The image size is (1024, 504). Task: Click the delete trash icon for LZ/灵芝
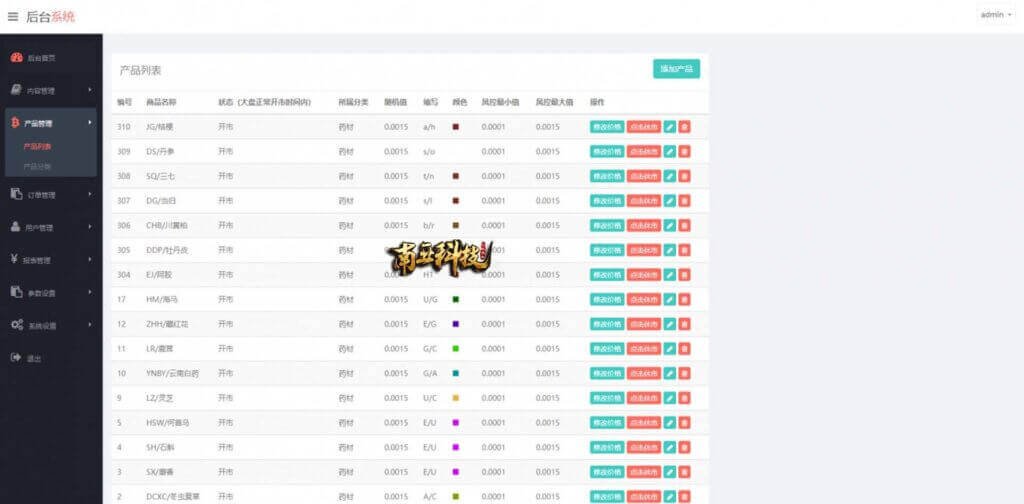(x=684, y=398)
